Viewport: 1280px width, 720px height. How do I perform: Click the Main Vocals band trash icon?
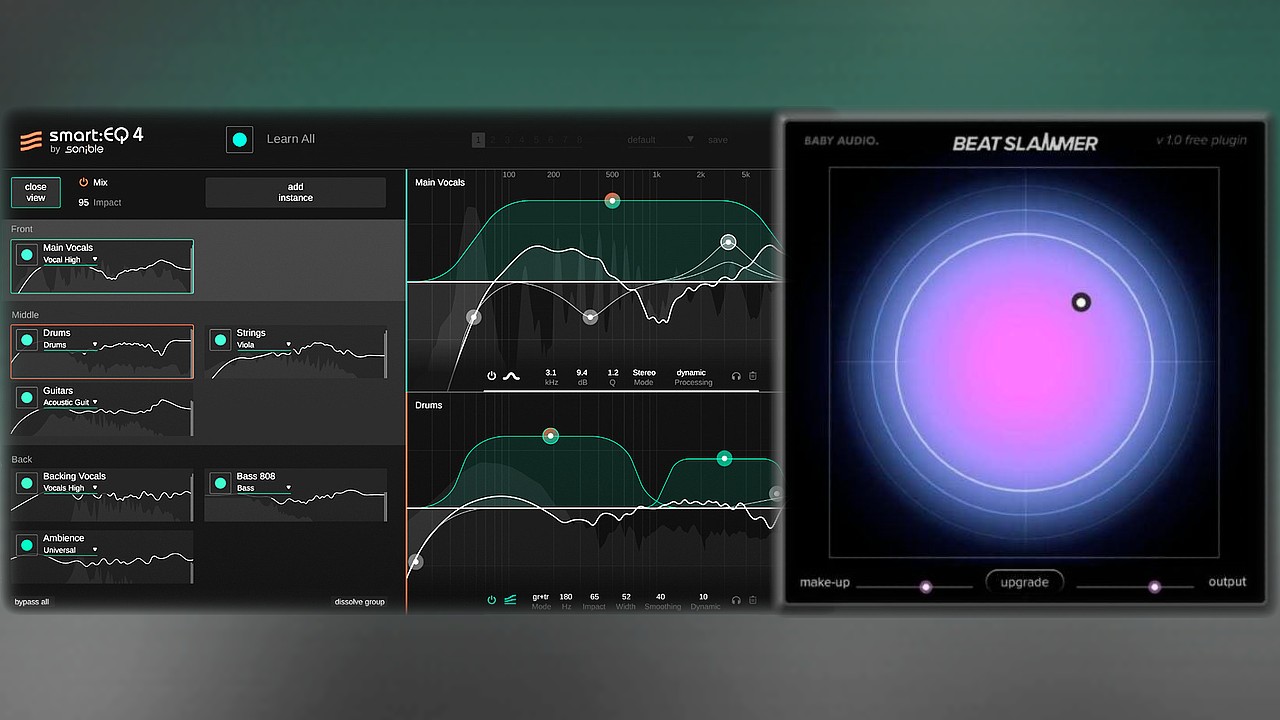(x=753, y=376)
